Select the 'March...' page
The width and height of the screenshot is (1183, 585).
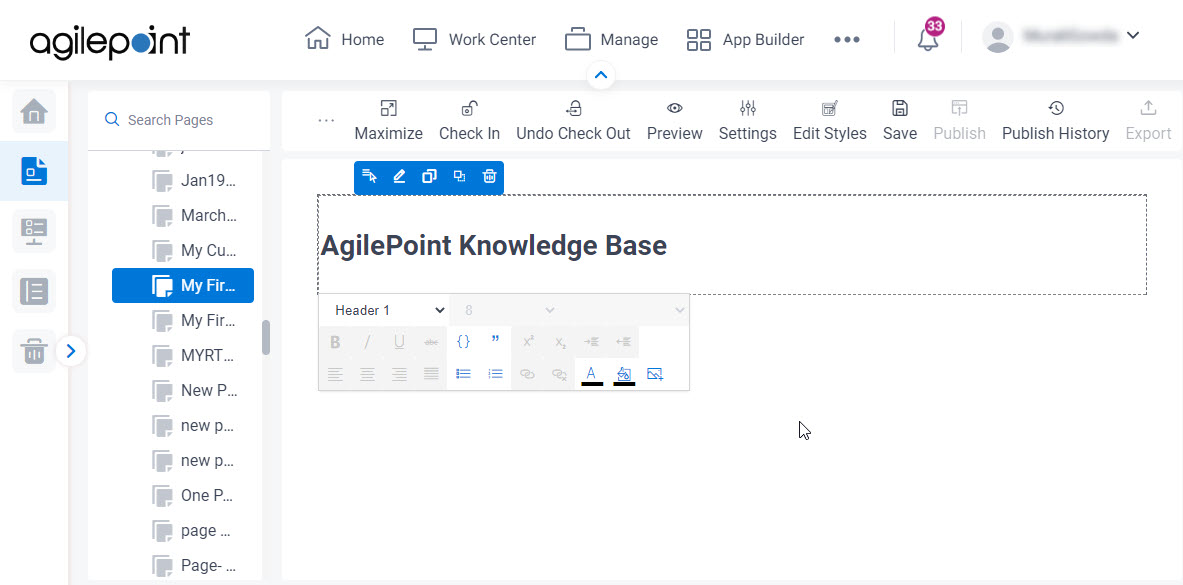coord(195,216)
